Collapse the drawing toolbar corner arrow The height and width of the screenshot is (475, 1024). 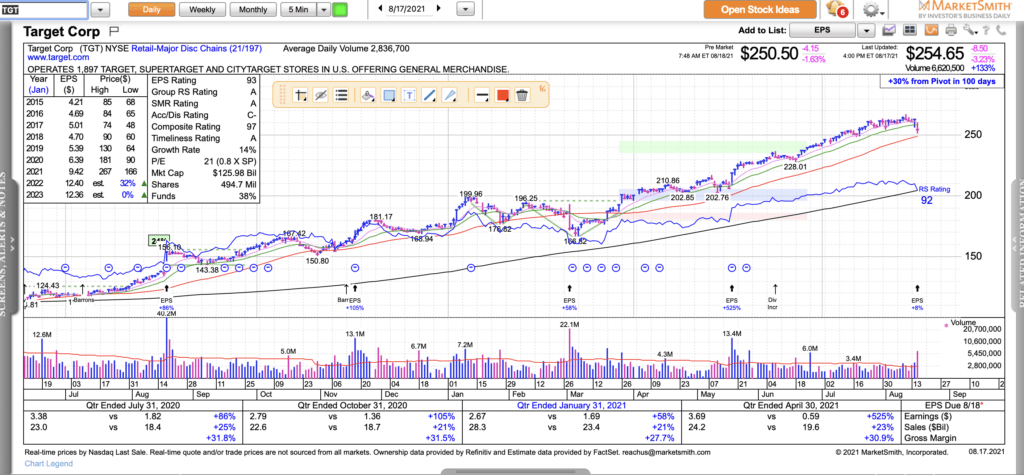point(541,87)
